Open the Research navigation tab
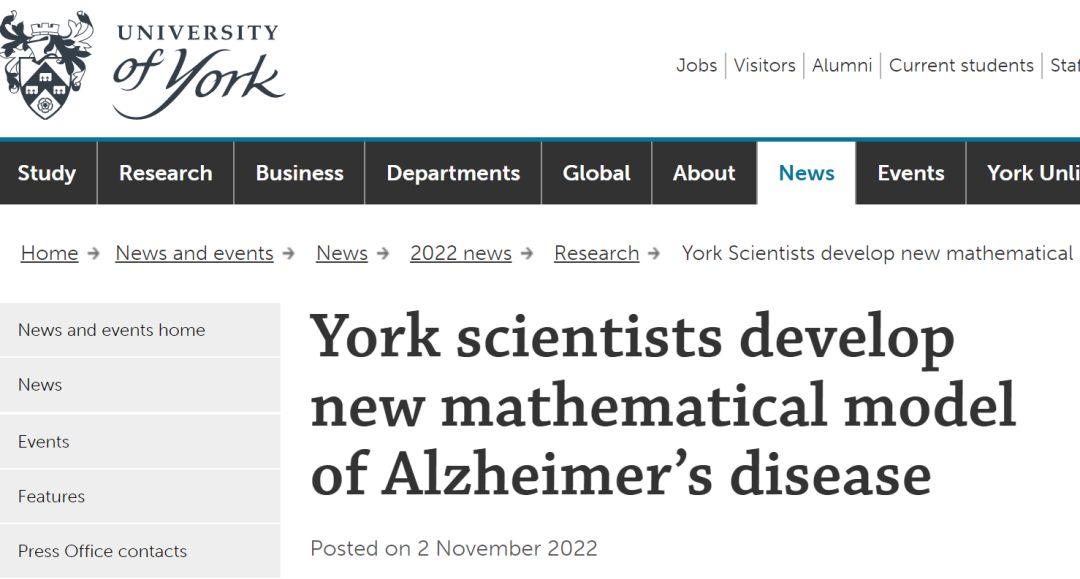Viewport: 1080px width, 579px height. pos(165,173)
